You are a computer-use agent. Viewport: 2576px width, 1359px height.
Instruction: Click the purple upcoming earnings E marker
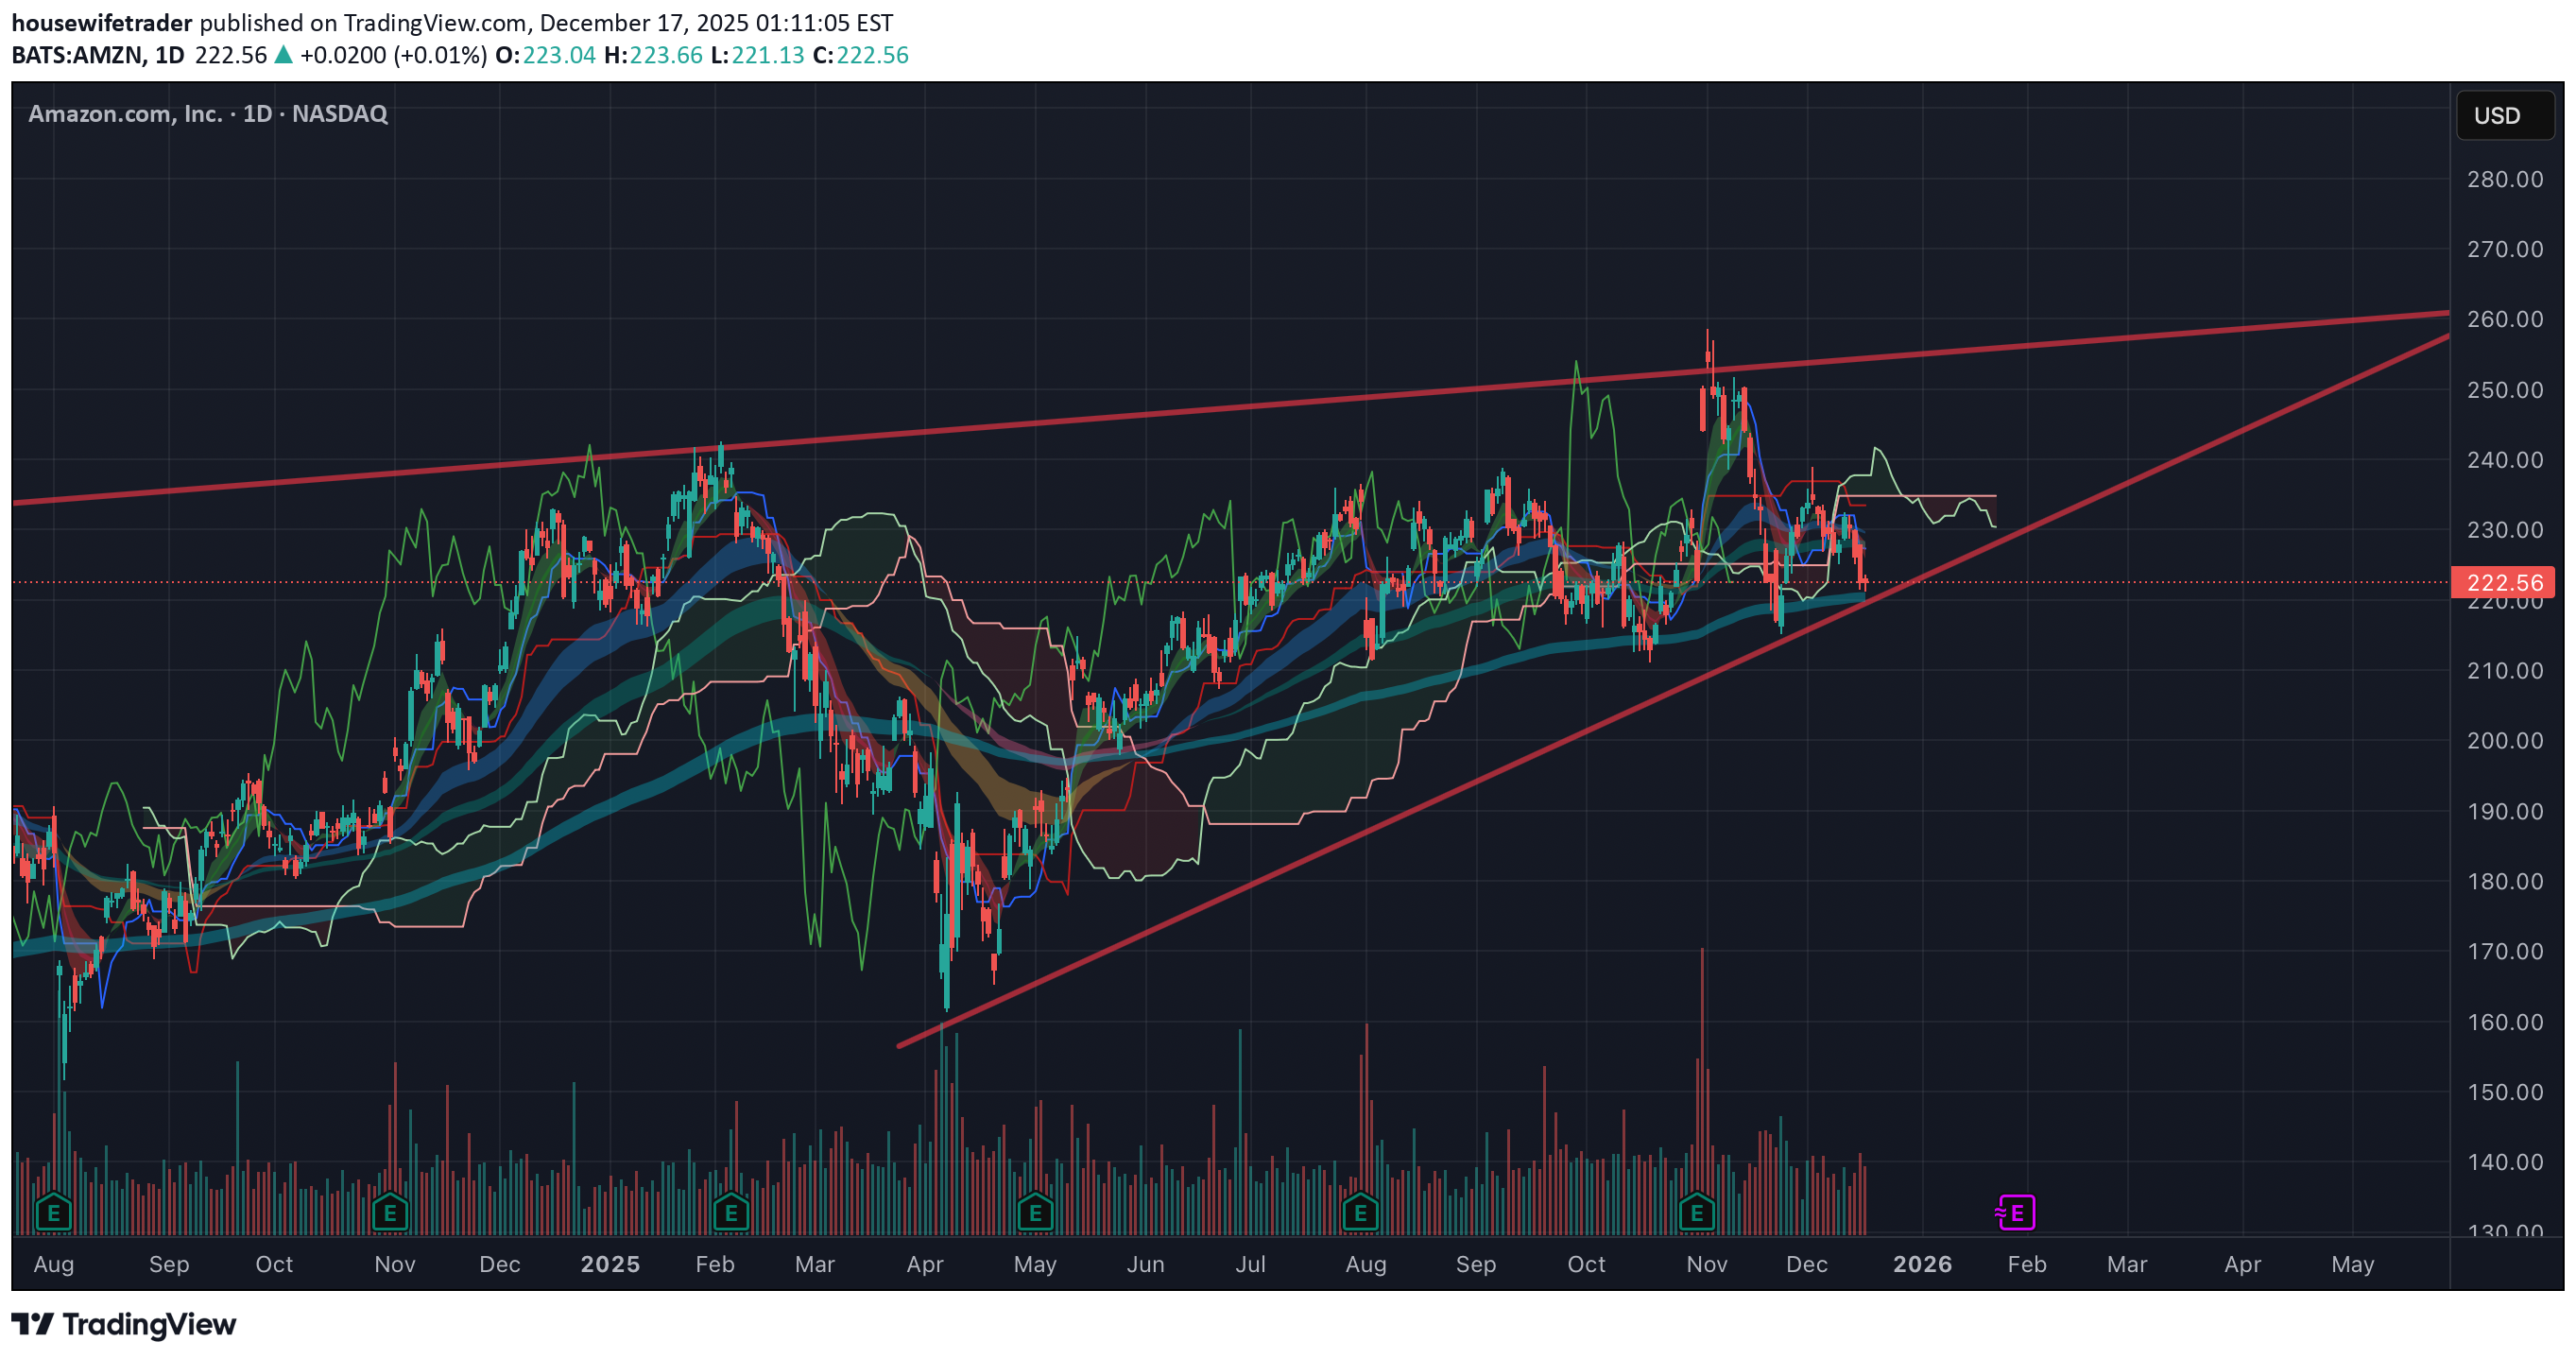tap(2016, 1213)
